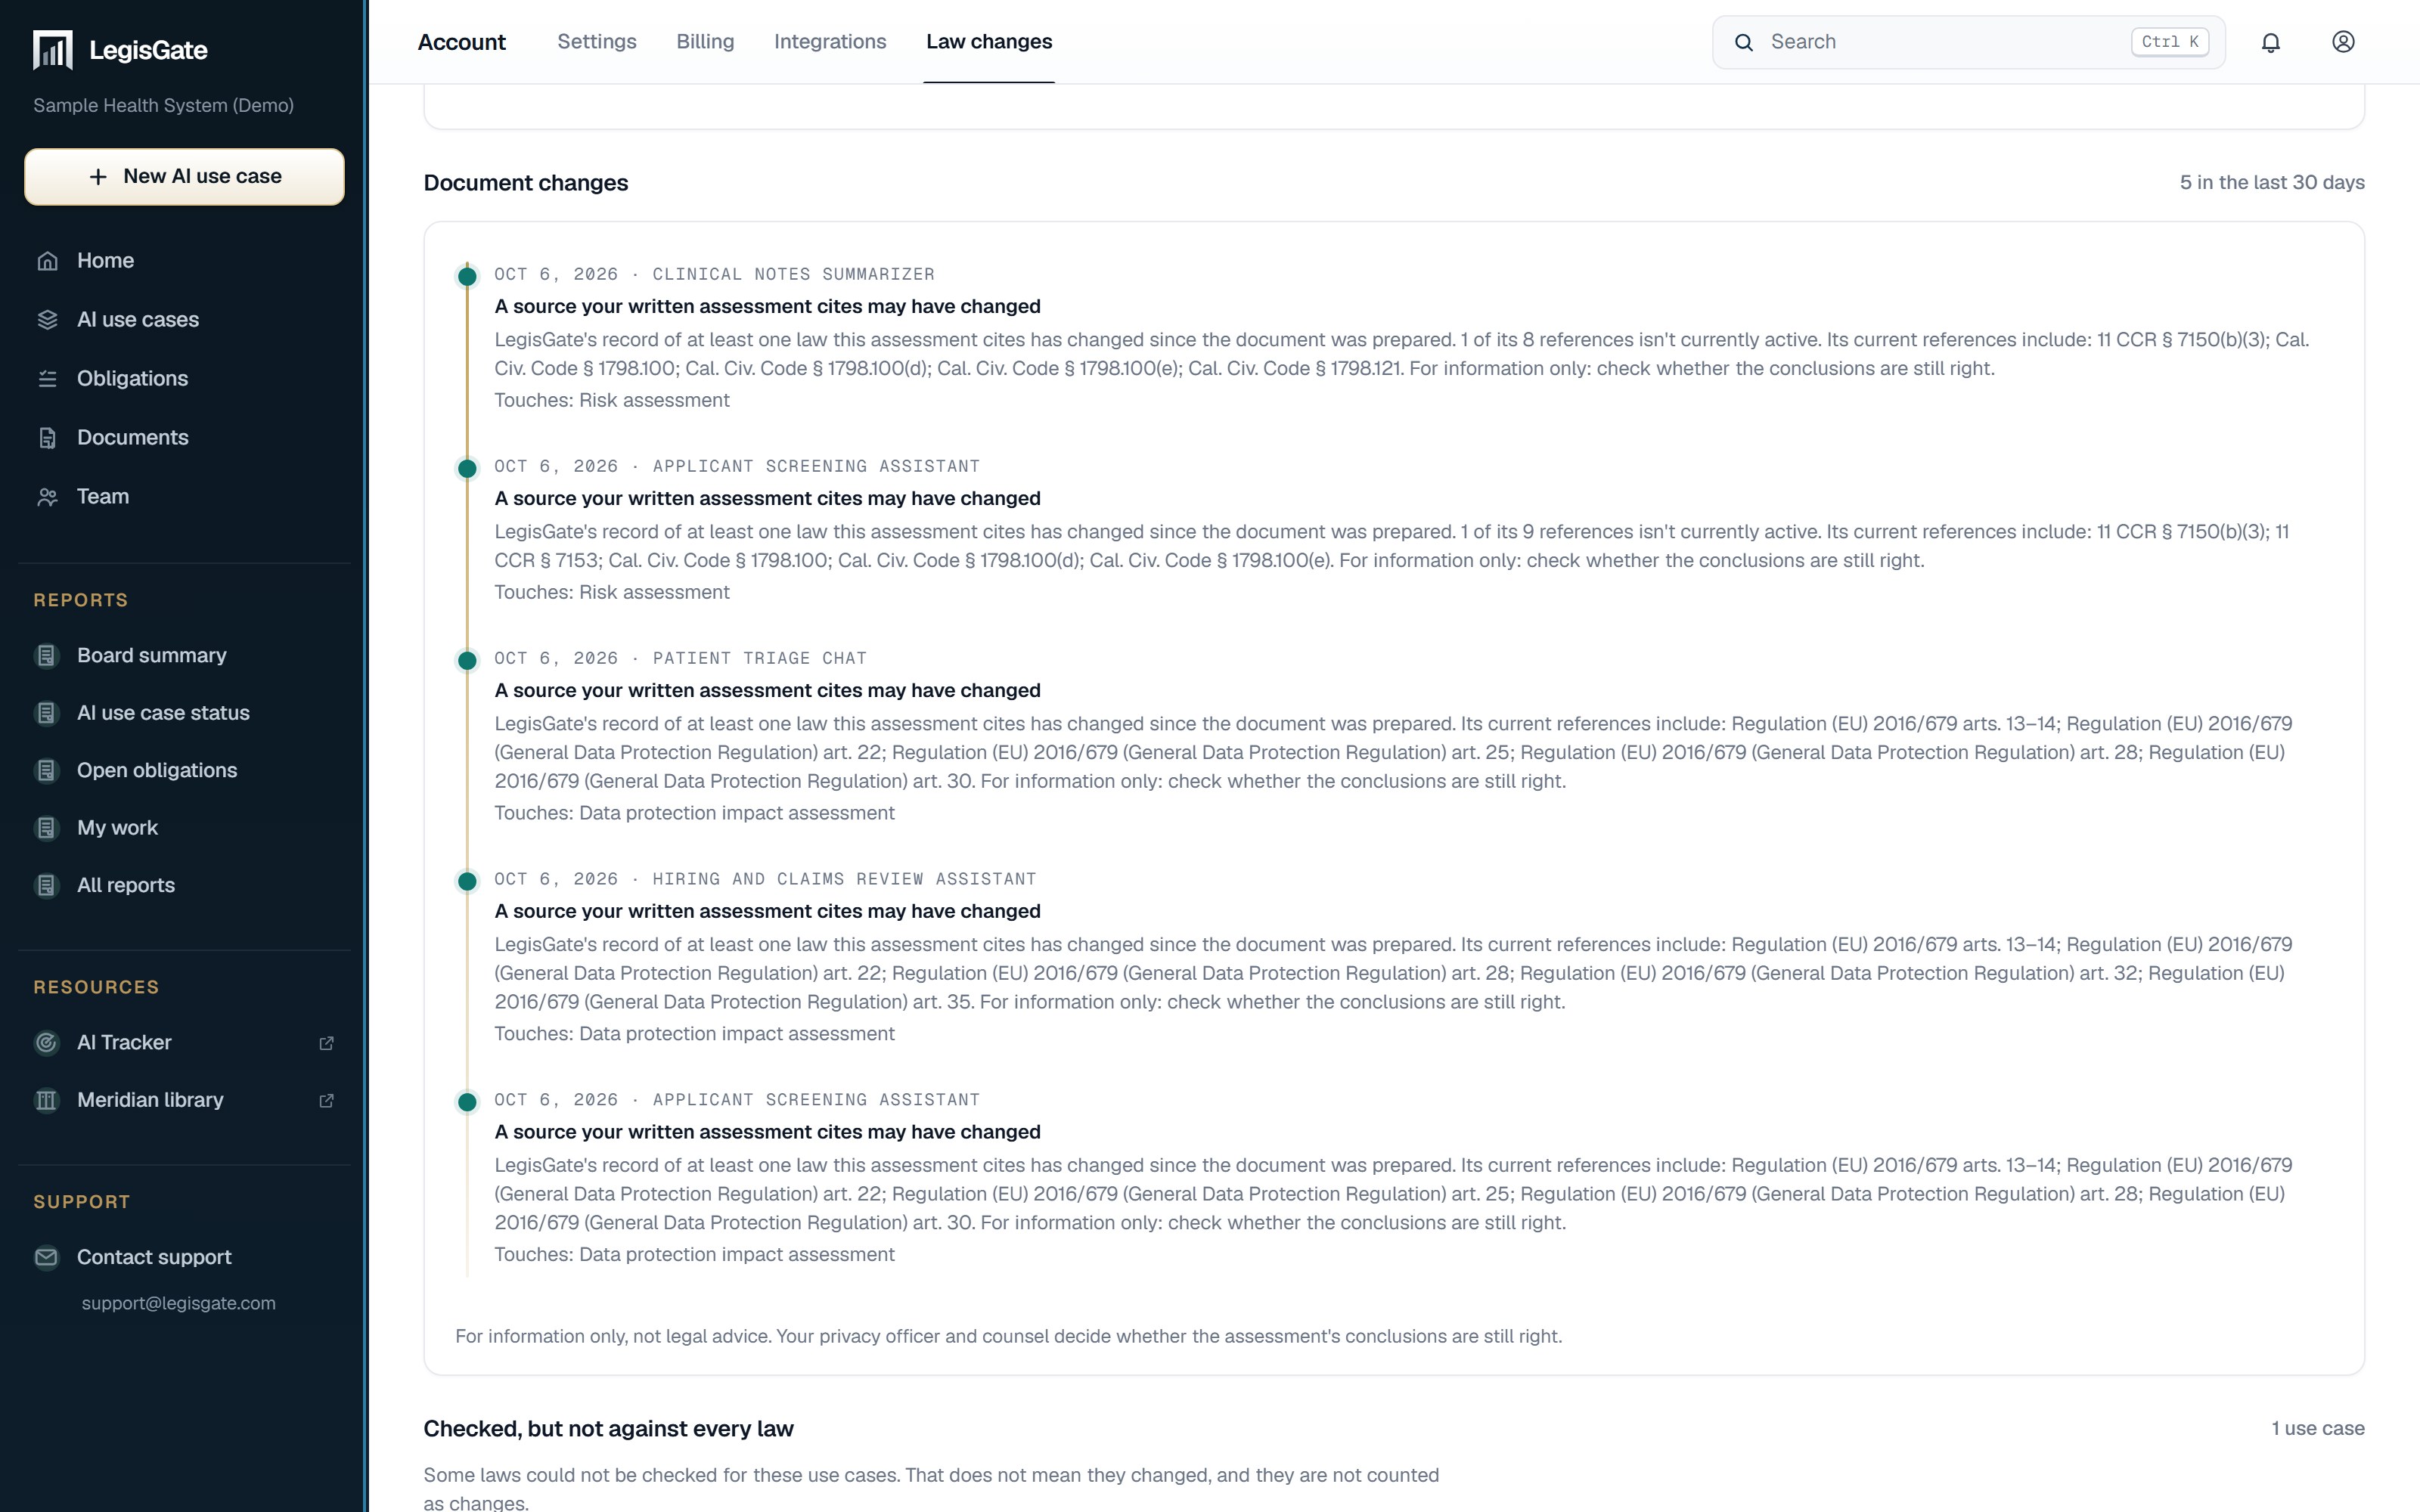Create a New AI use case
This screenshot has height=1512, width=2420.
pyautogui.click(x=185, y=177)
